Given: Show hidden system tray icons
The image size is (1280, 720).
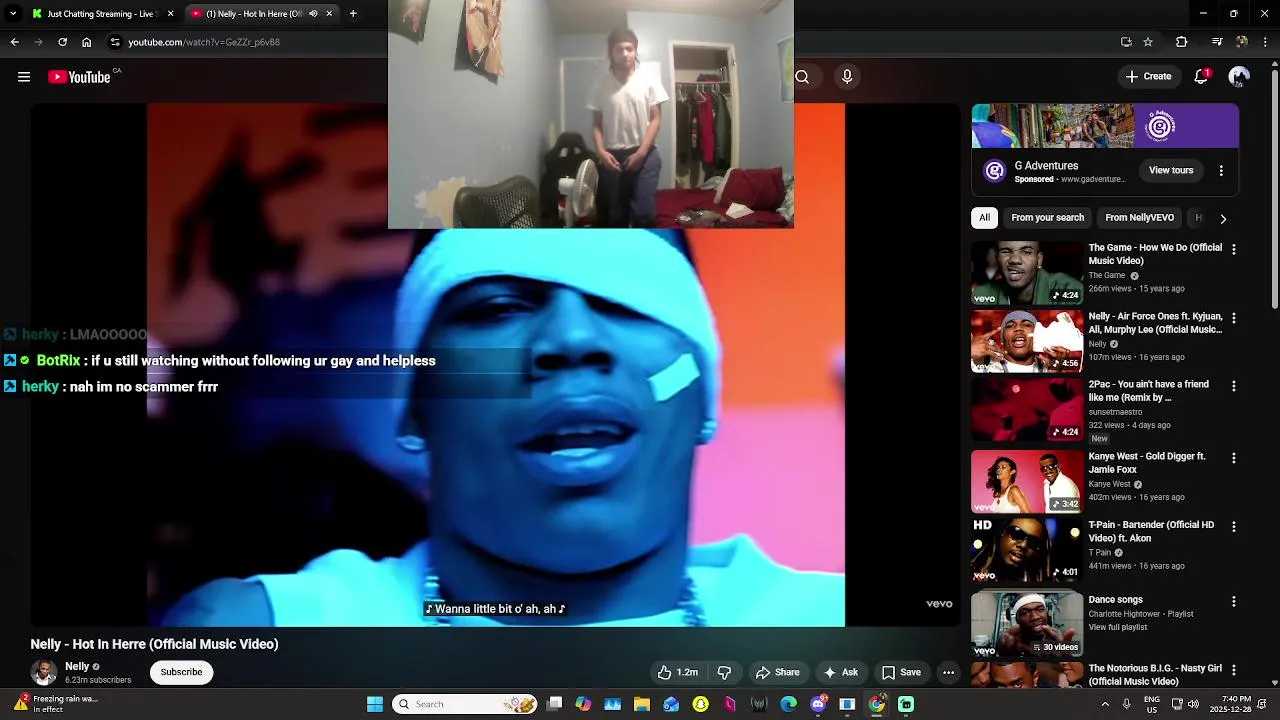Looking at the screenshot, I should point(1105,704).
